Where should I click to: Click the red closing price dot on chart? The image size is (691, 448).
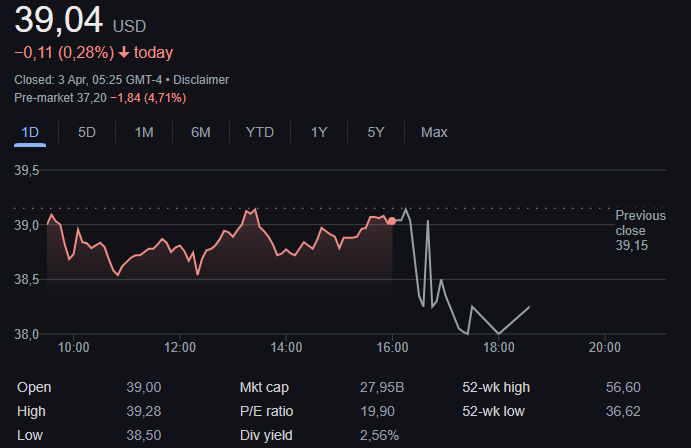pyautogui.click(x=391, y=221)
